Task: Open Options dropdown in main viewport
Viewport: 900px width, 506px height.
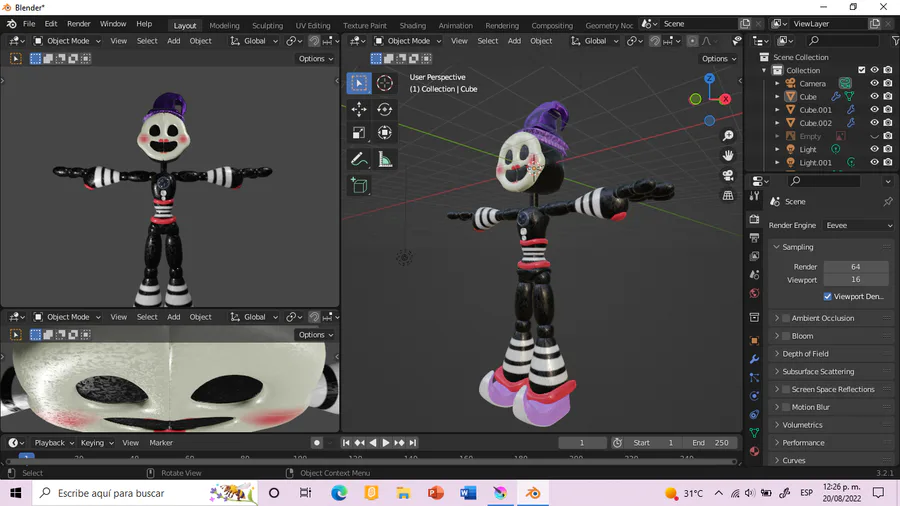Action: (719, 59)
